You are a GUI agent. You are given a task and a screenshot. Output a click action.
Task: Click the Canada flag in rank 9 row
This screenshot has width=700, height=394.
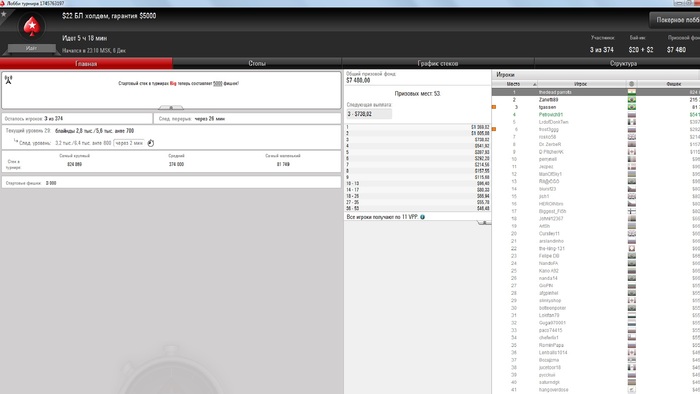[632, 152]
